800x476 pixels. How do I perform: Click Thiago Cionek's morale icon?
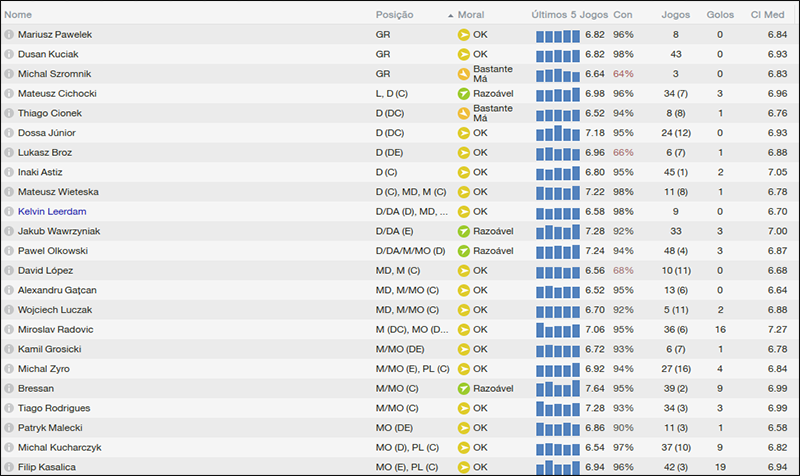point(463,113)
